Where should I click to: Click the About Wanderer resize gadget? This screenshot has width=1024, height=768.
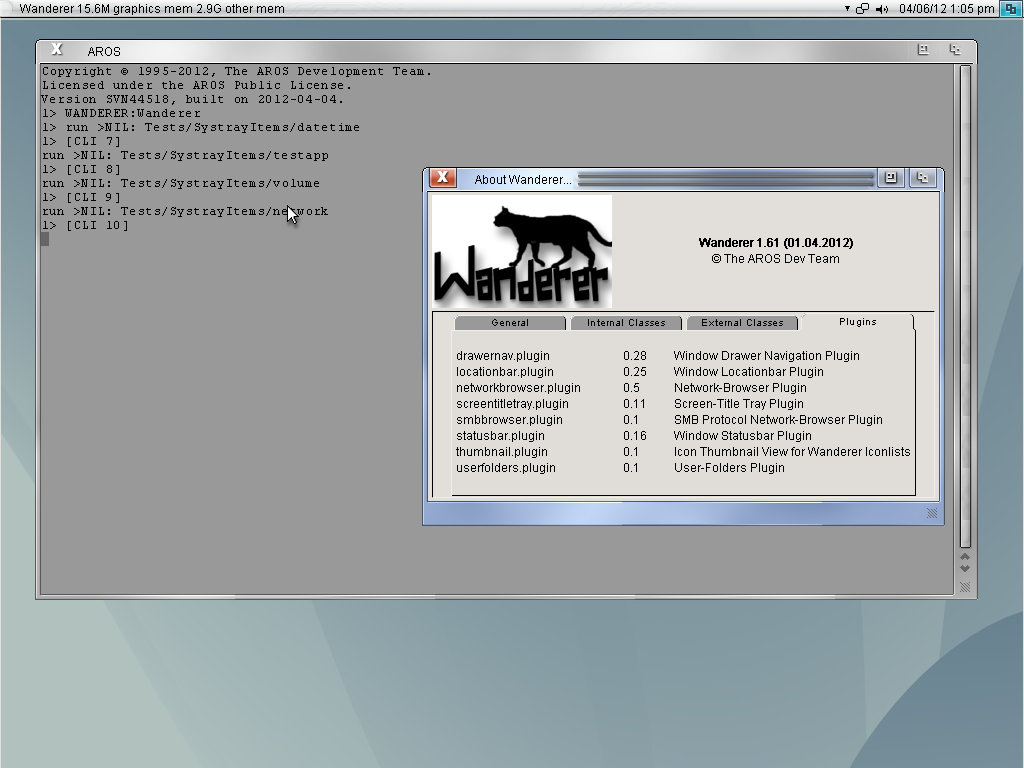pyautogui.click(x=932, y=513)
